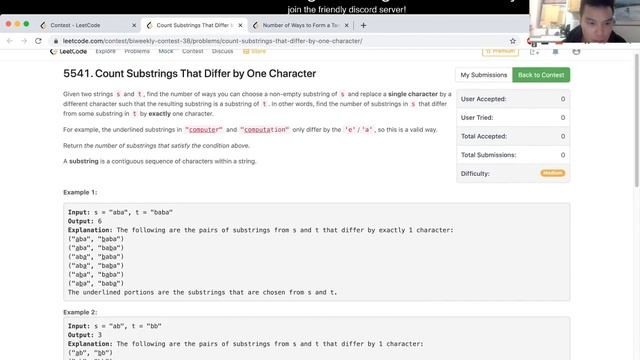
Task: Go forward with the browser forward arrow
Action: pos(24,41)
